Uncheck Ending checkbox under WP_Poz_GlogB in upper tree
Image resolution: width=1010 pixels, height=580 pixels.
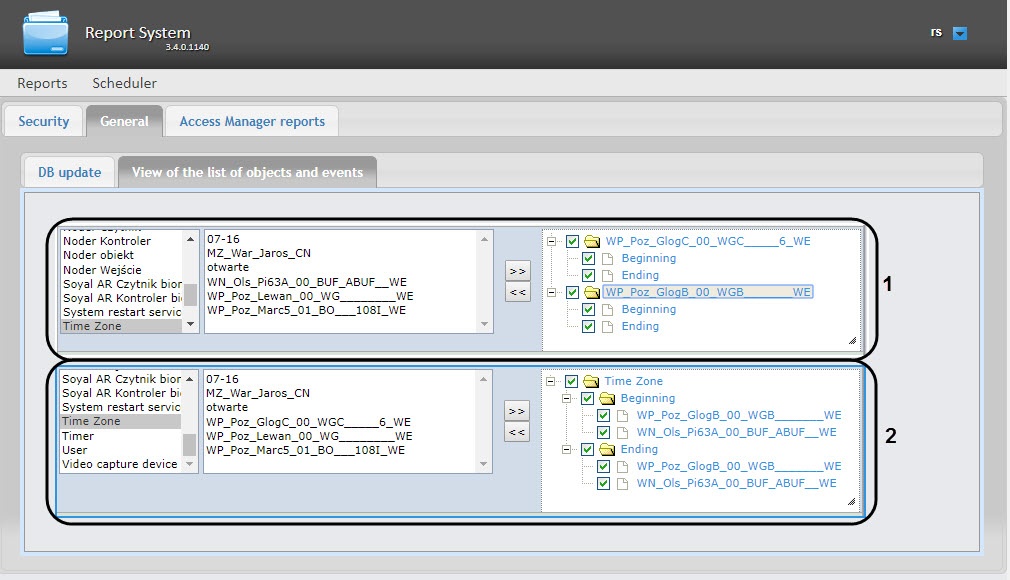pos(588,326)
